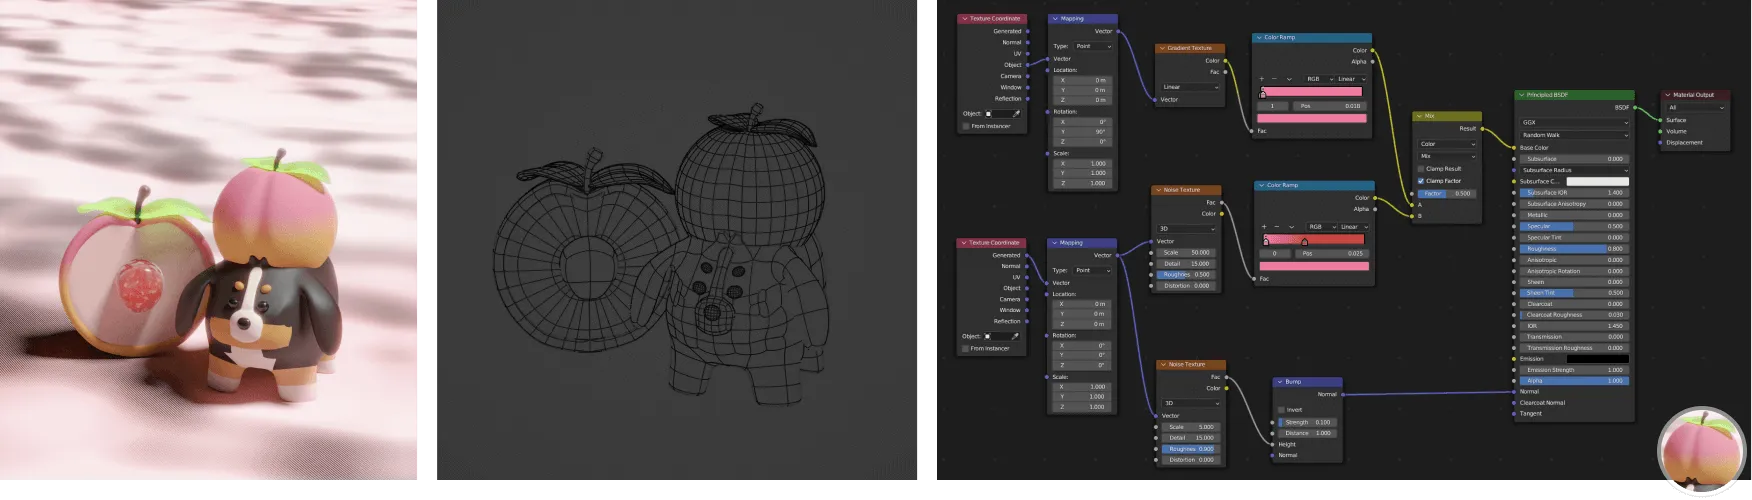
Task: Click the Displacement socket on Material Output
Action: click(1661, 143)
